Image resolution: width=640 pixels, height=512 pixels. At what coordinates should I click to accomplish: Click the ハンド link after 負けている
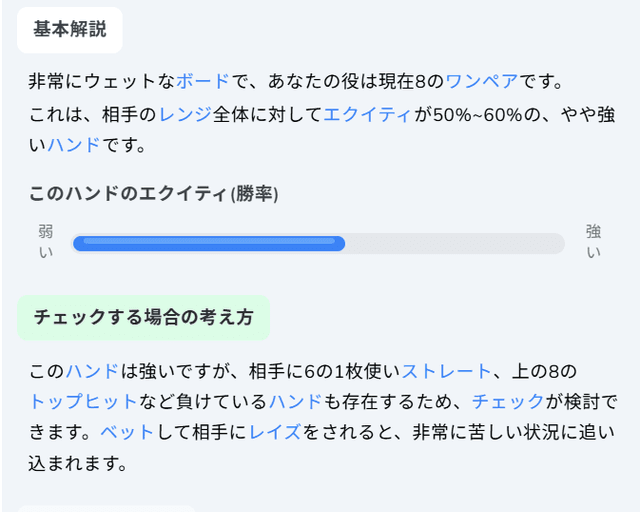295,402
